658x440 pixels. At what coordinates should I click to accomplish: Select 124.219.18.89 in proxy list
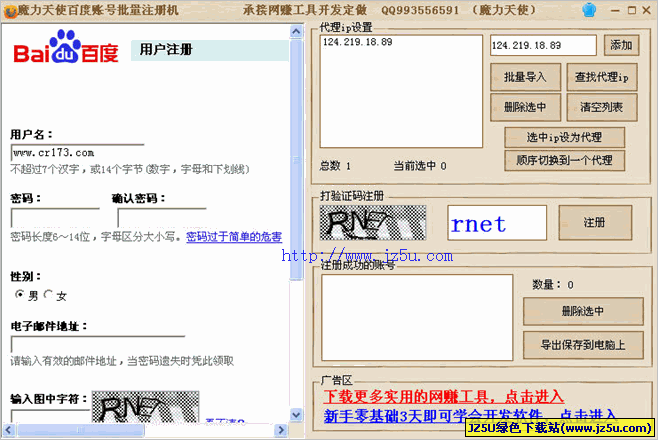[358, 42]
